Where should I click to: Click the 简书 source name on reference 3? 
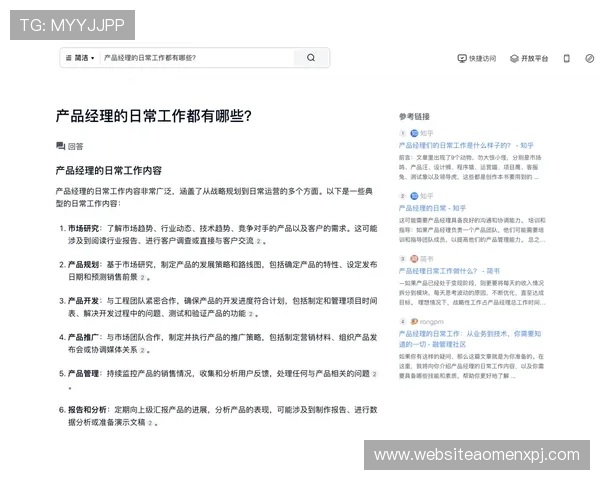[427, 259]
